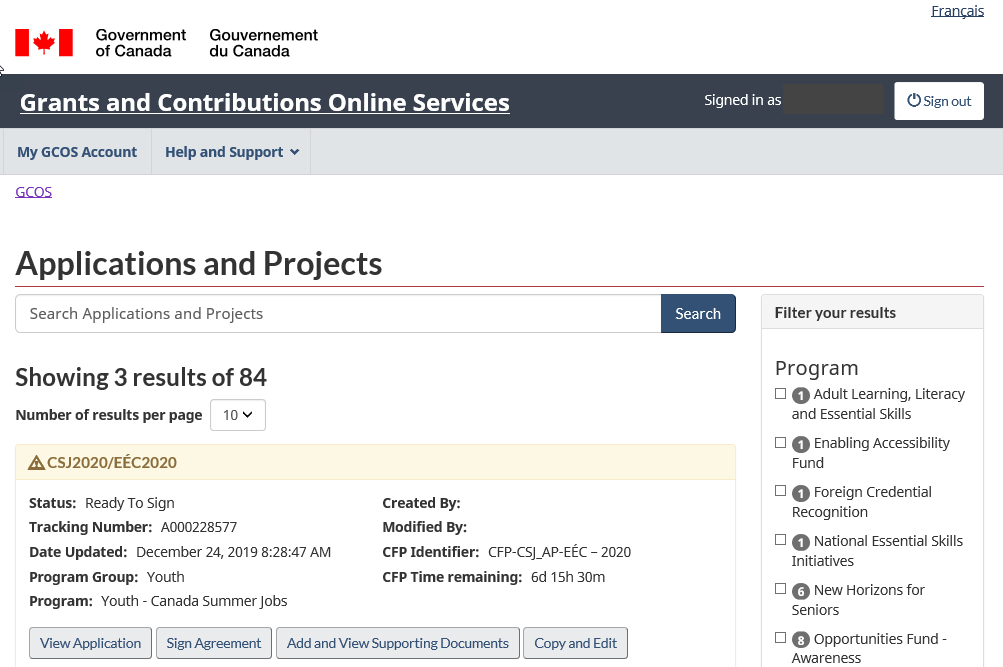The image size is (1003, 667).
Task: Tick the Foreign Credential Recognition checkbox
Action: pyautogui.click(x=781, y=492)
